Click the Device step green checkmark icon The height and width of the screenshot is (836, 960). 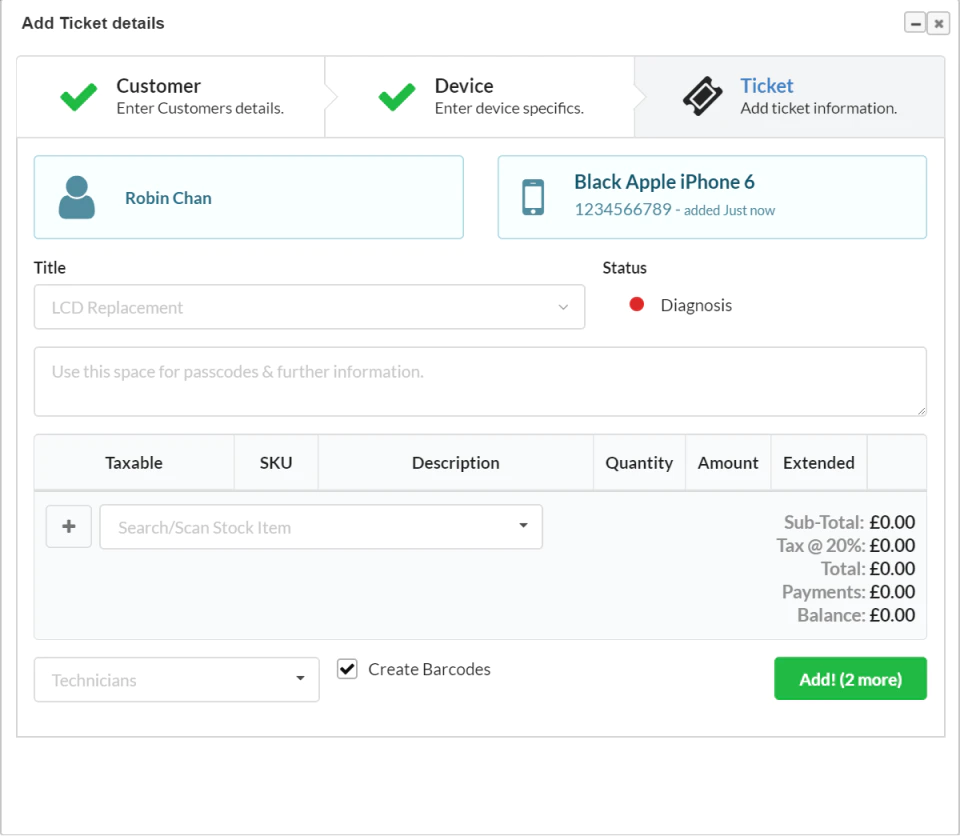397,97
